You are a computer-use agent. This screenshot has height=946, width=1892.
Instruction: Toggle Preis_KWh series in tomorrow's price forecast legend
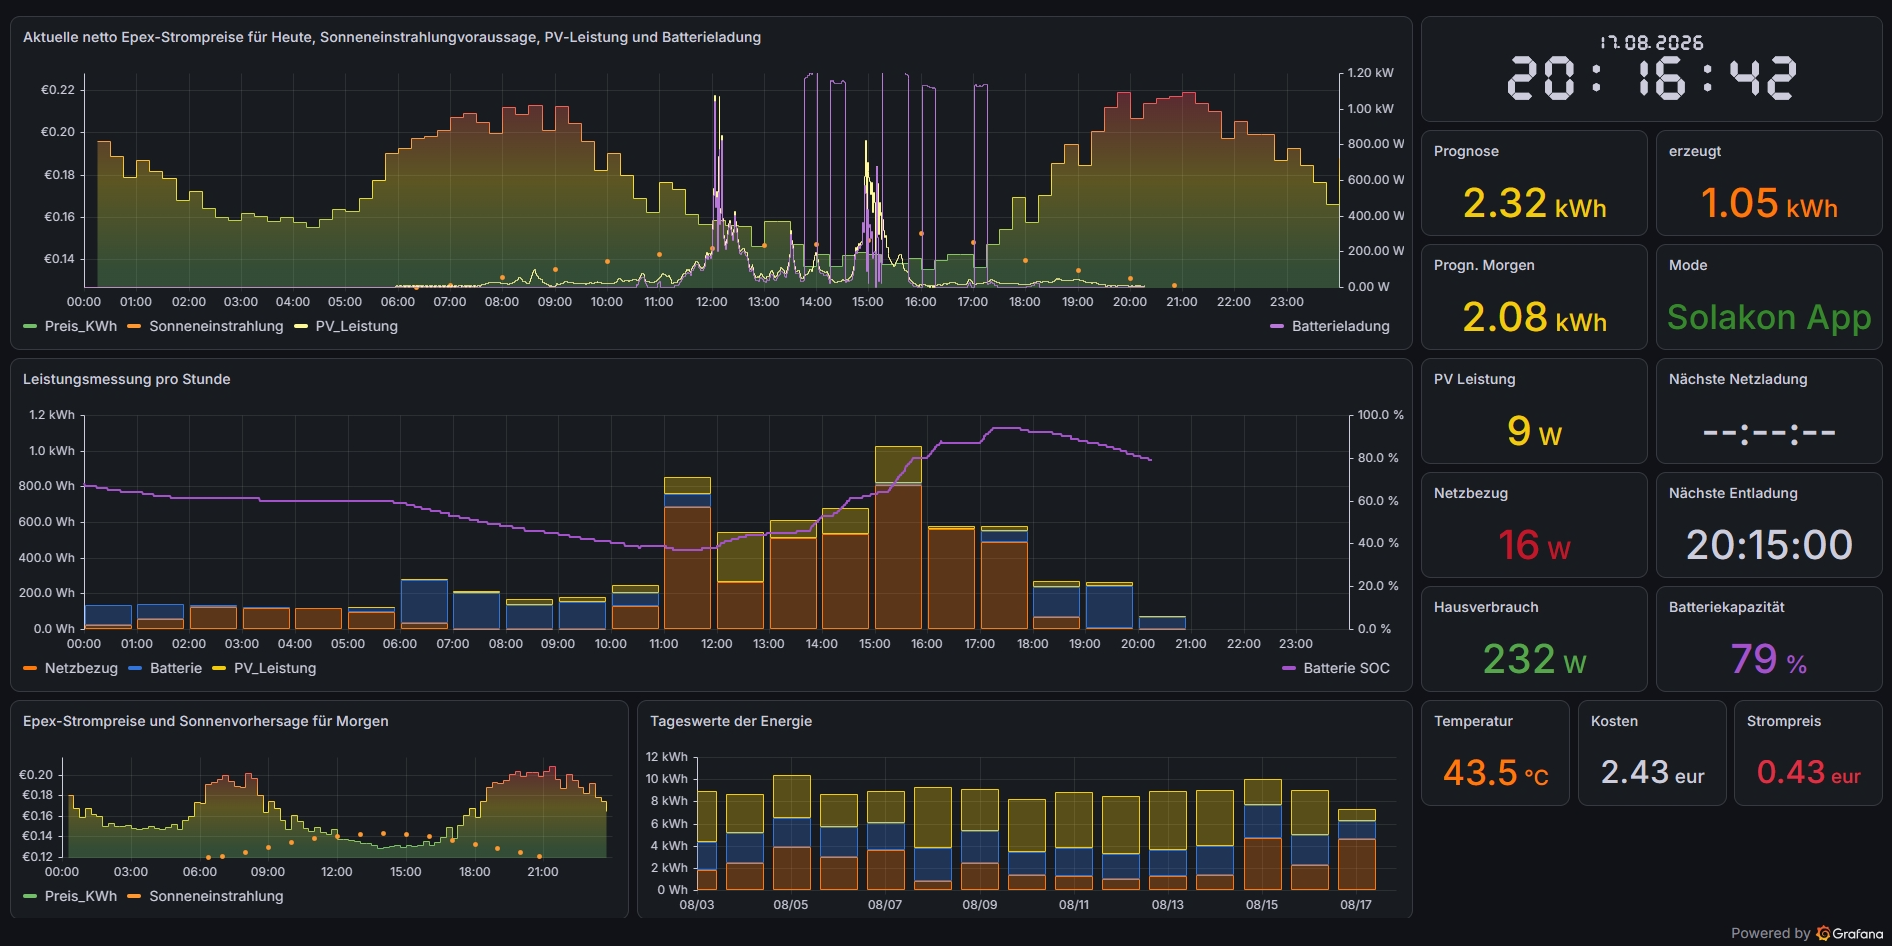(80, 896)
